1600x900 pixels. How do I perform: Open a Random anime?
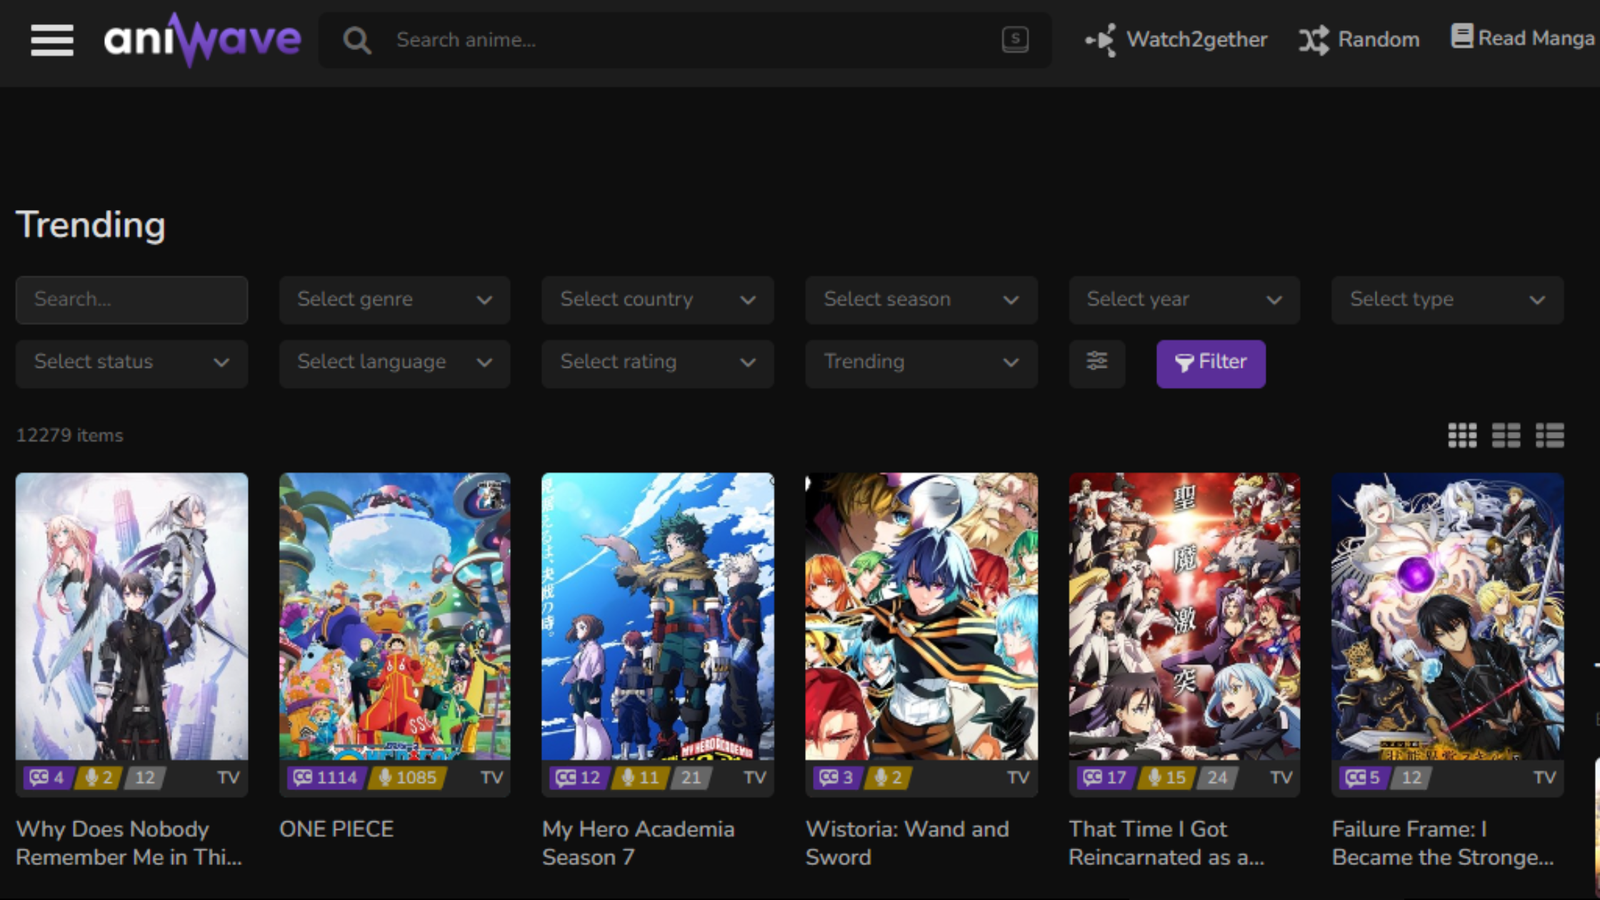click(1359, 40)
